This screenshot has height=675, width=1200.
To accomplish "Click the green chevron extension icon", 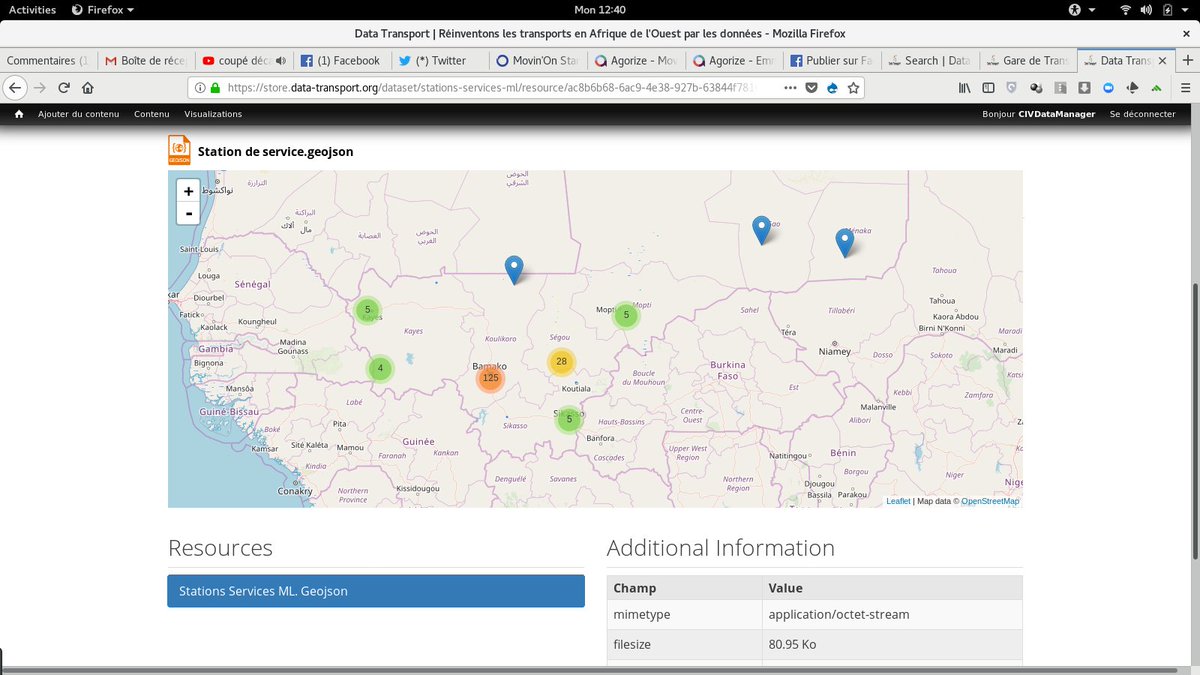I will click(1156, 87).
